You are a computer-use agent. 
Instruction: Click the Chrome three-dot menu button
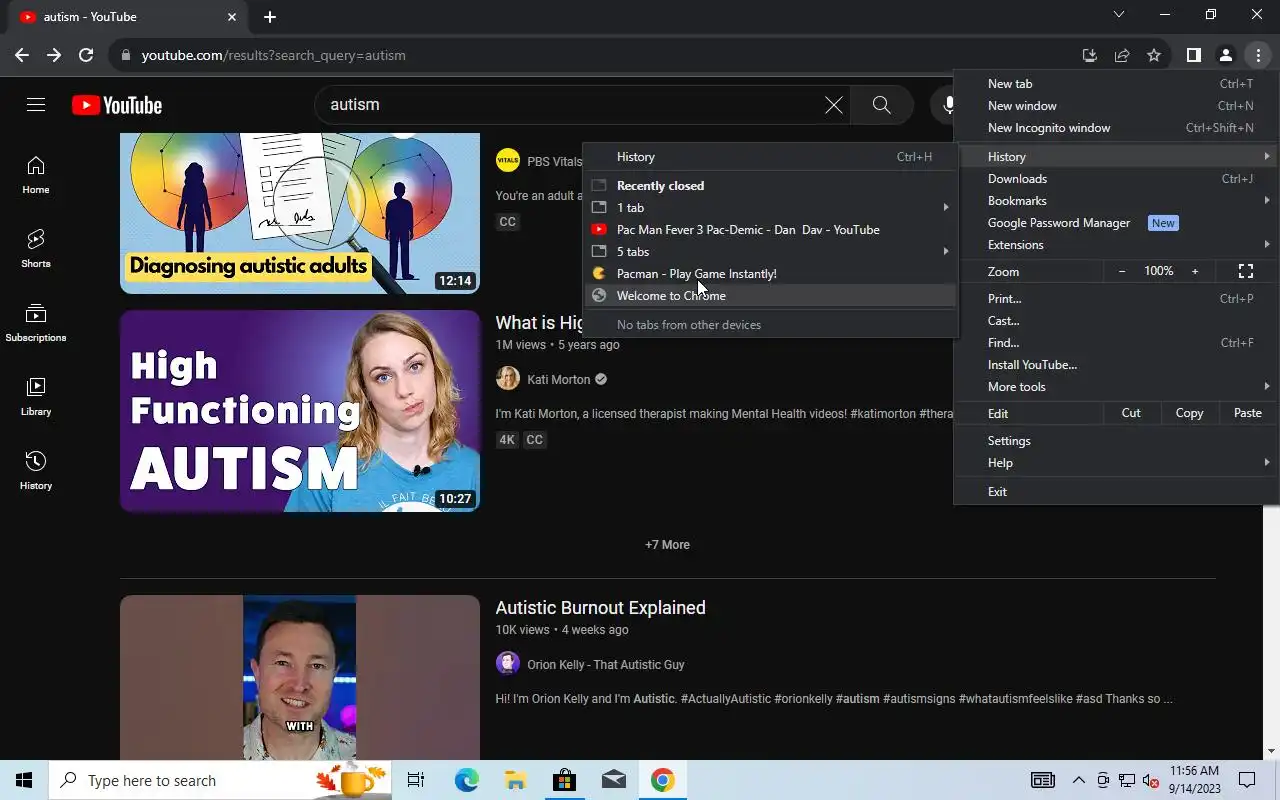[x=1258, y=55]
